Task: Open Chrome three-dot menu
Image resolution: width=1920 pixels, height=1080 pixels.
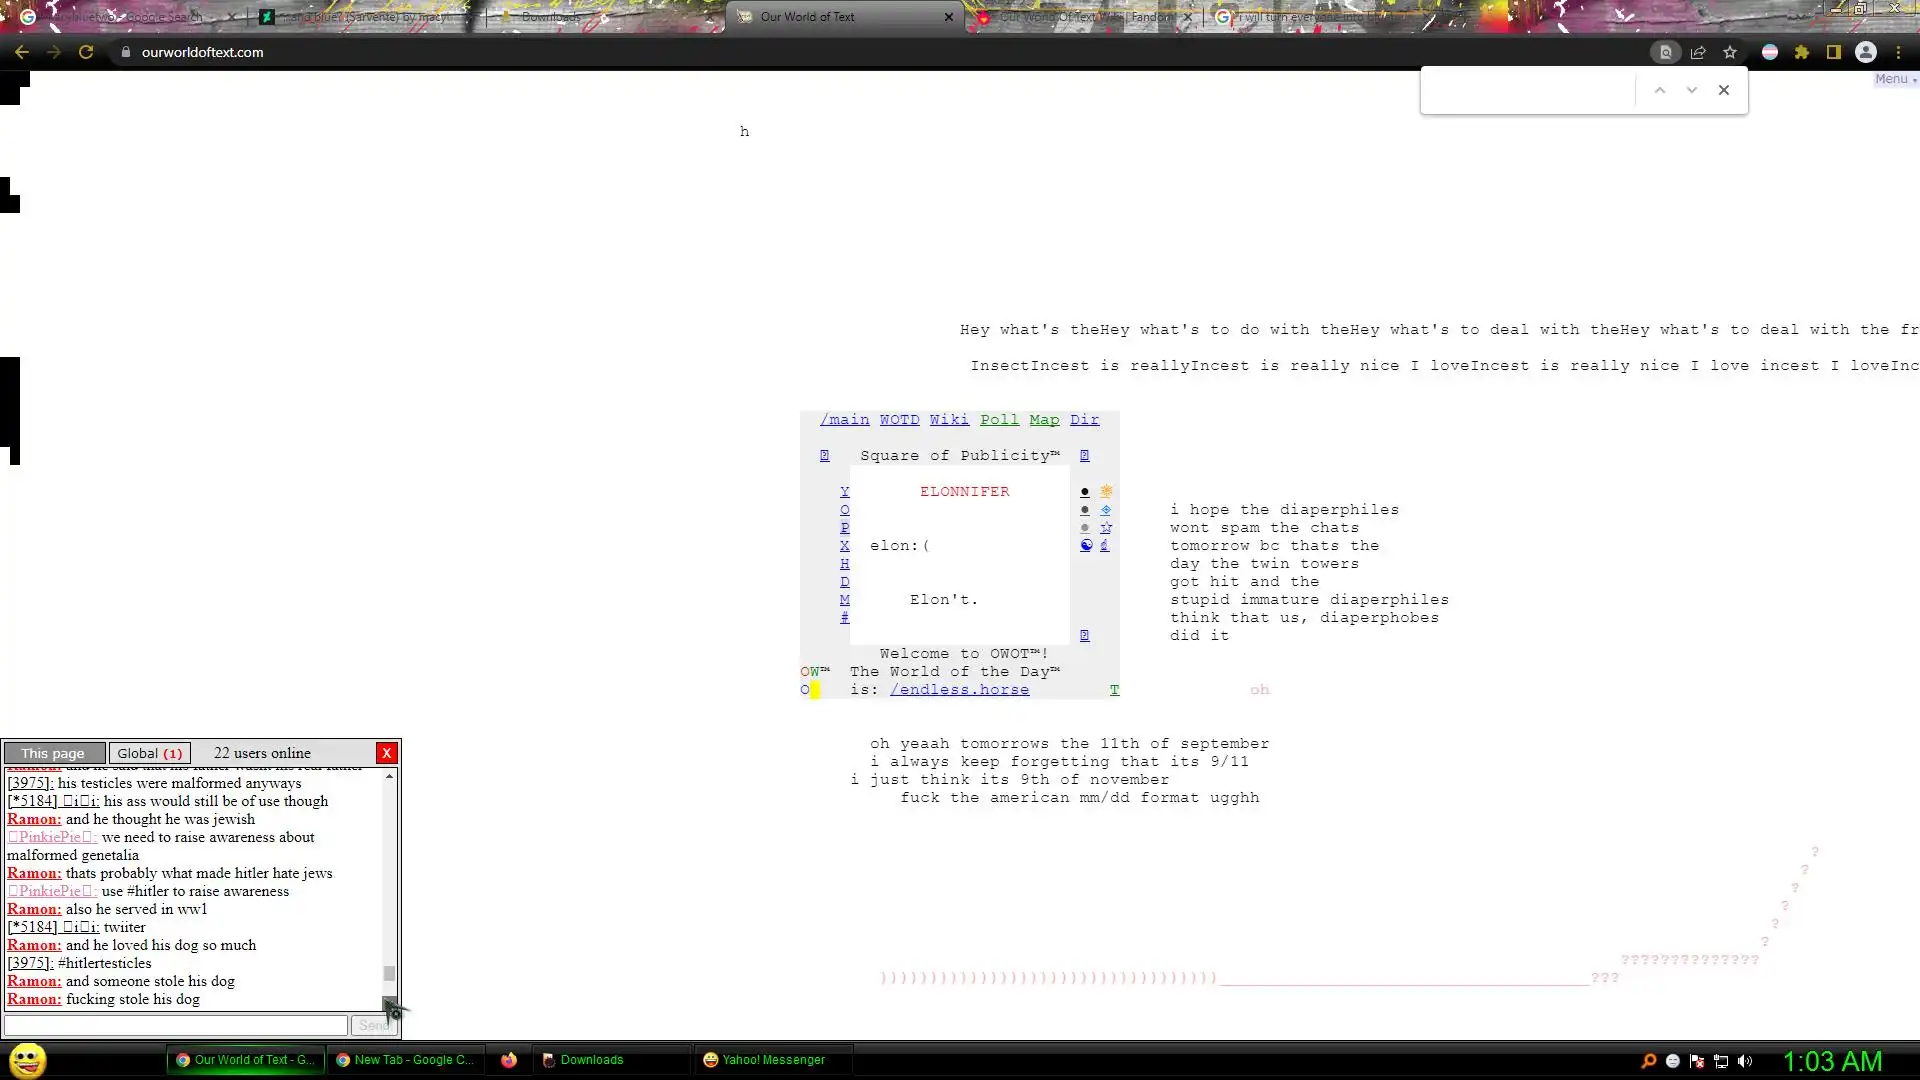Action: point(1898,52)
